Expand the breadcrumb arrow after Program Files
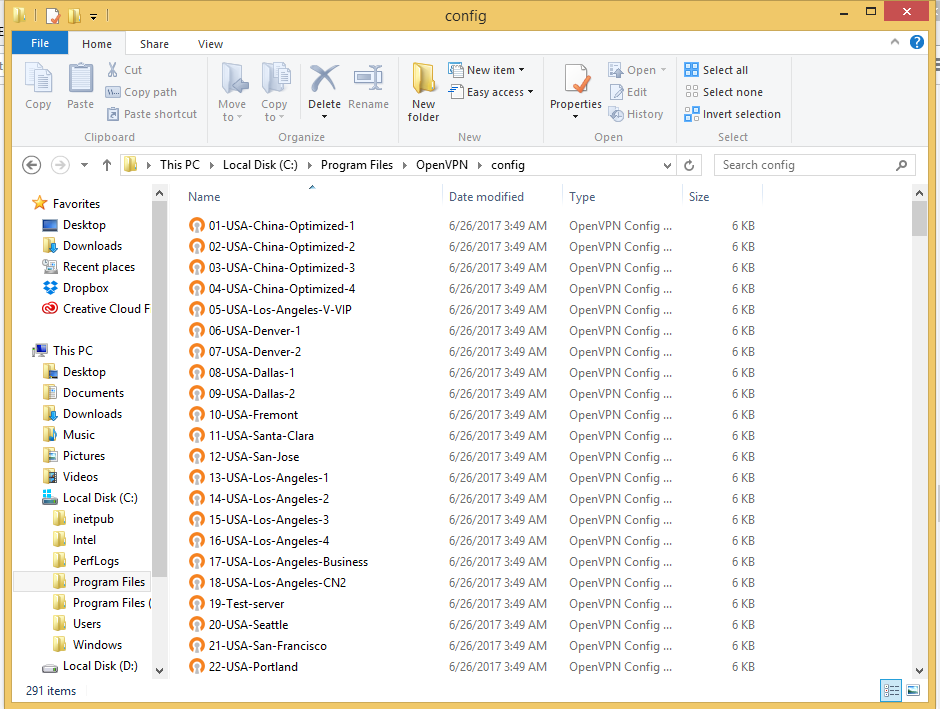The image size is (940, 709). [404, 165]
